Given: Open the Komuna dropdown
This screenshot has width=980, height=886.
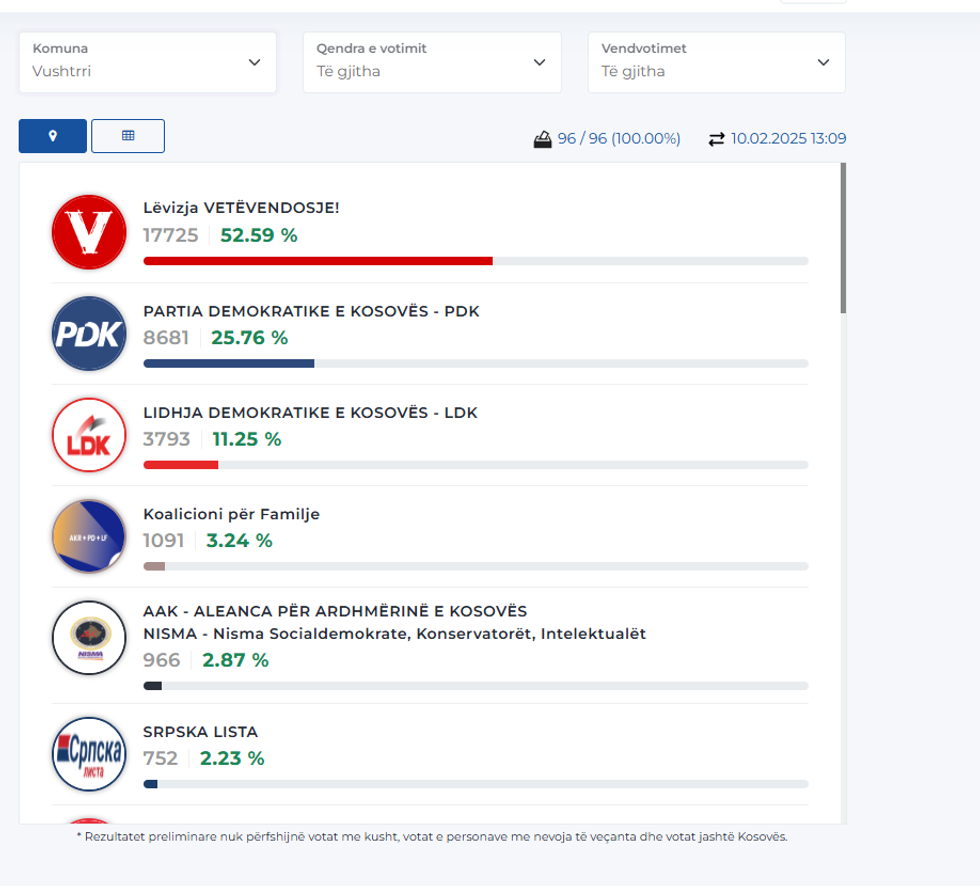Looking at the screenshot, I should (x=147, y=62).
